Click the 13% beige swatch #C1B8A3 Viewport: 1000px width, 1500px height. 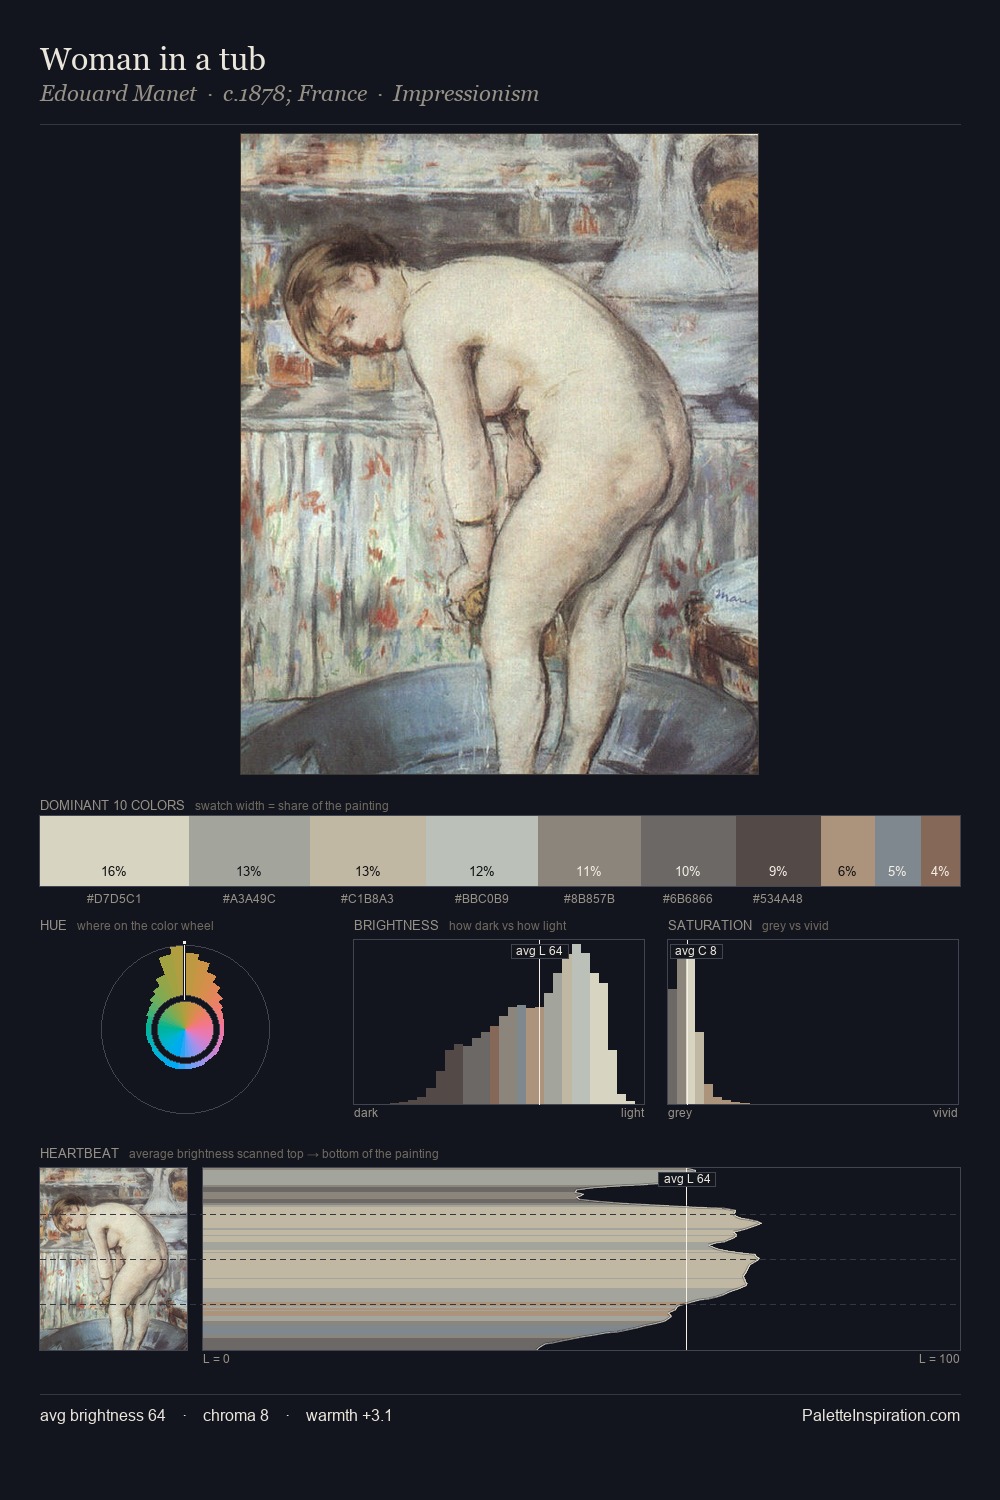[x=368, y=851]
